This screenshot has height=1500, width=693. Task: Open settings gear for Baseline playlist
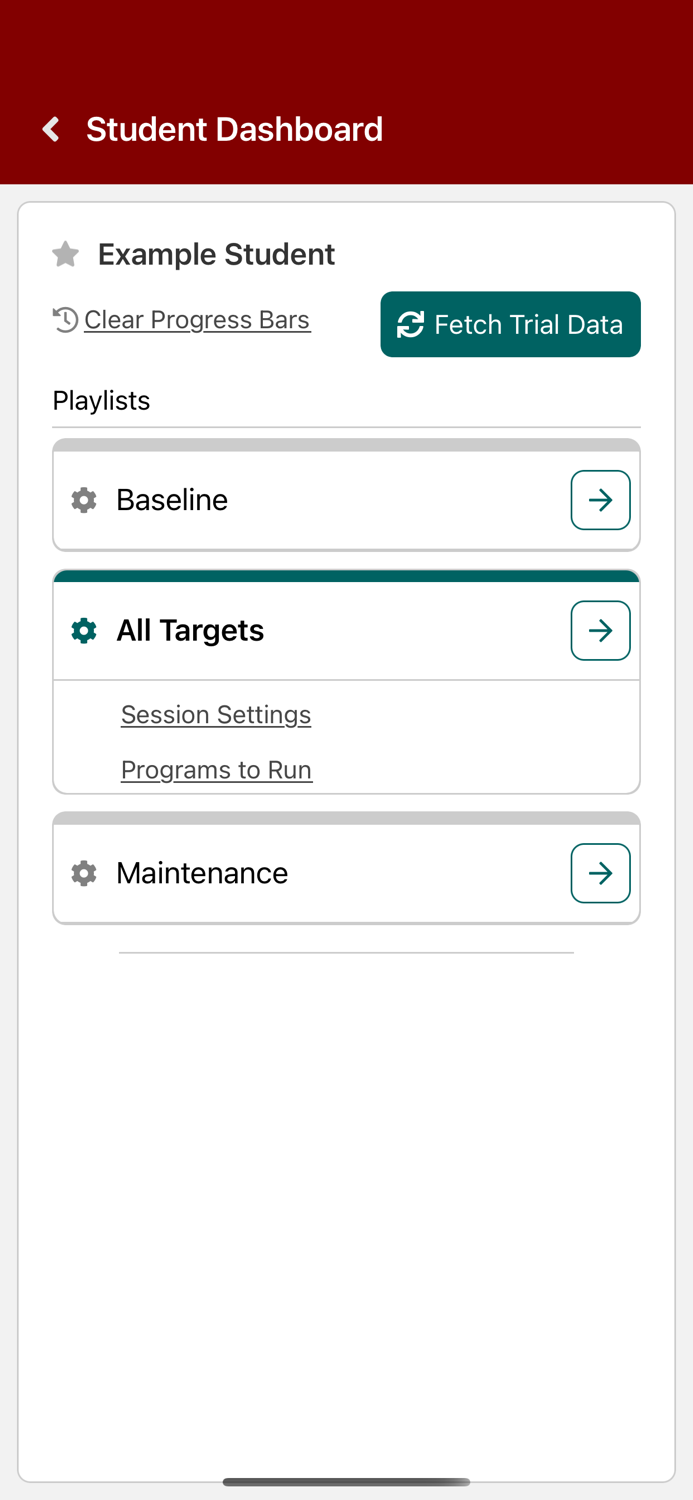[x=84, y=500]
